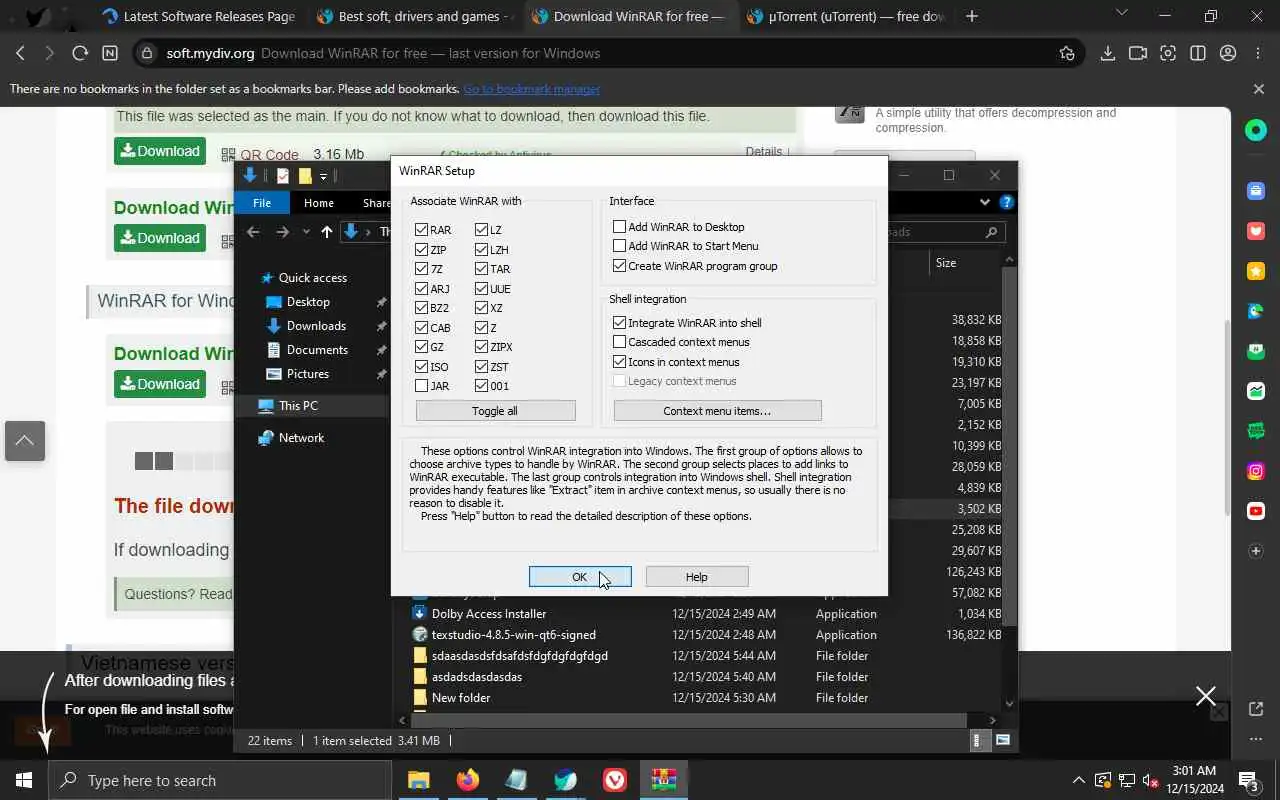The height and width of the screenshot is (800, 1280).
Task: Click the Explorer Up arrow navigation icon
Action: [x=327, y=232]
